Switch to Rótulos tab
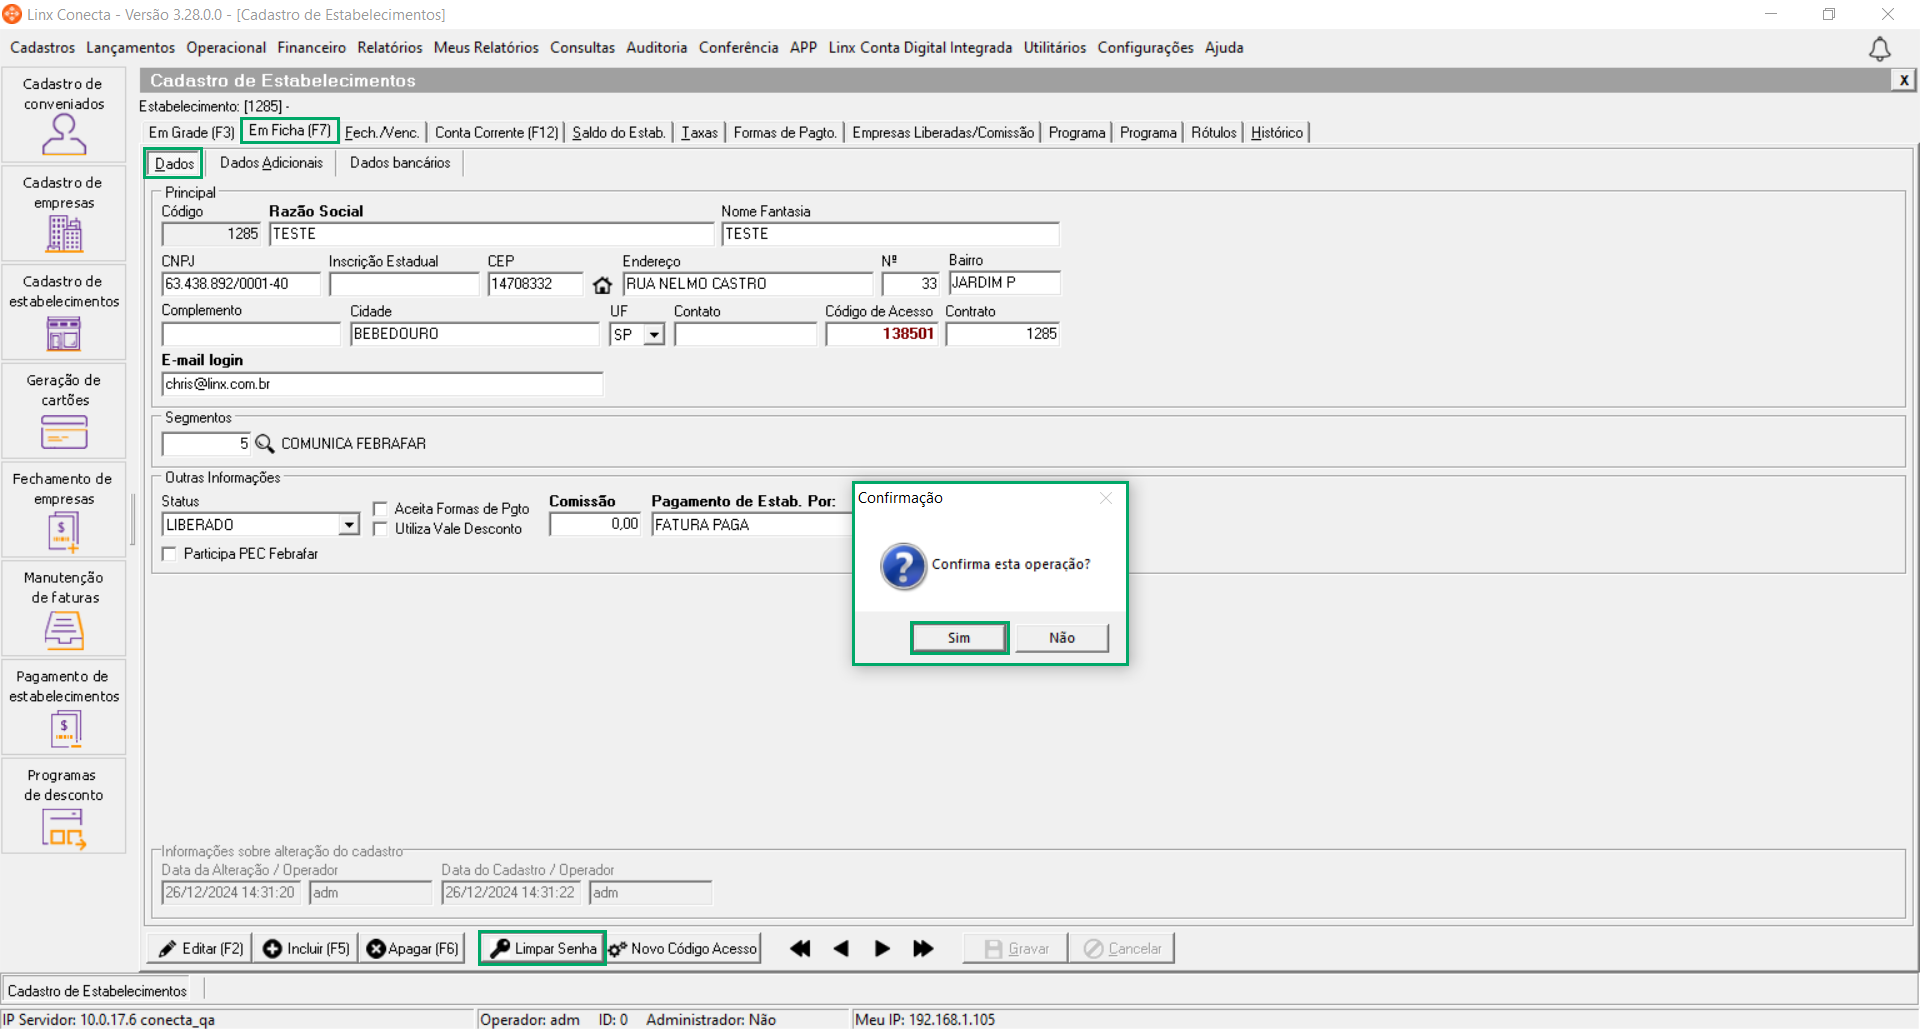This screenshot has width=1920, height=1029. [1213, 132]
